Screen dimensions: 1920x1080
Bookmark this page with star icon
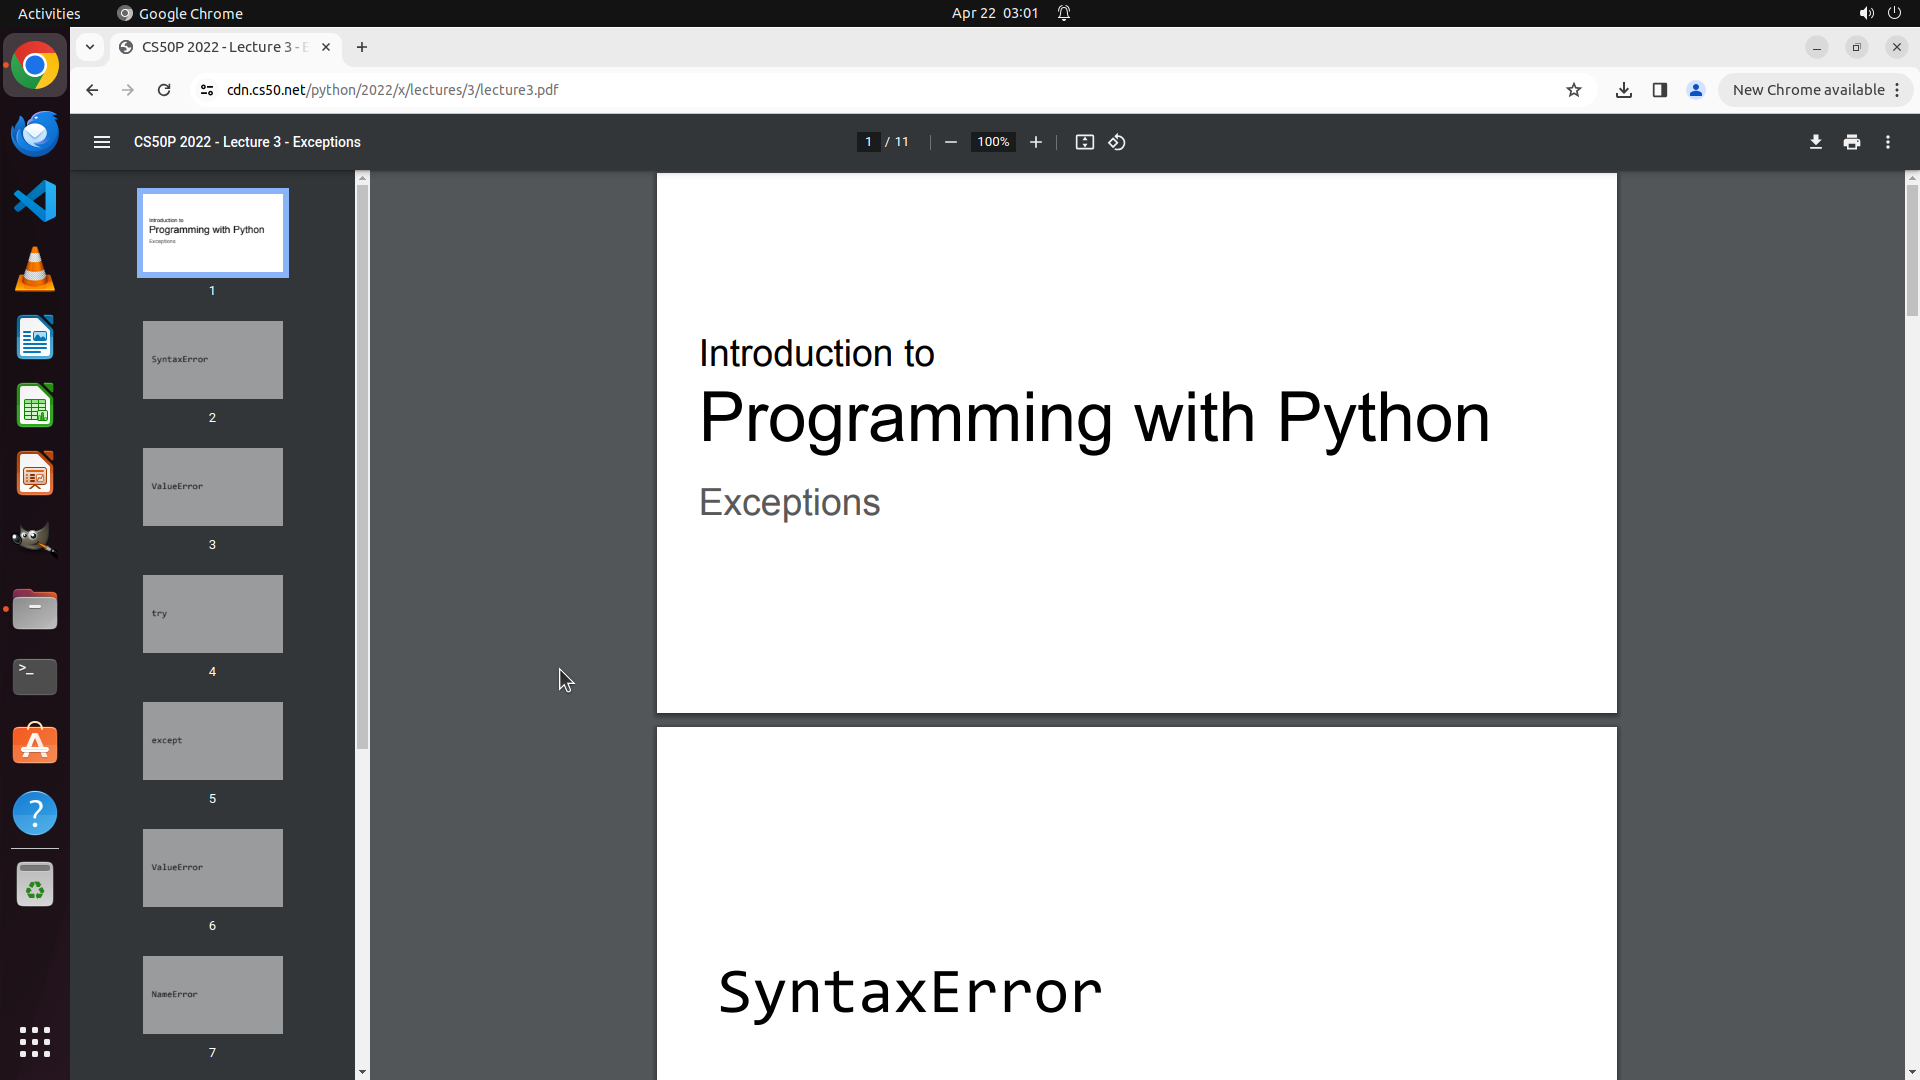click(x=1574, y=90)
